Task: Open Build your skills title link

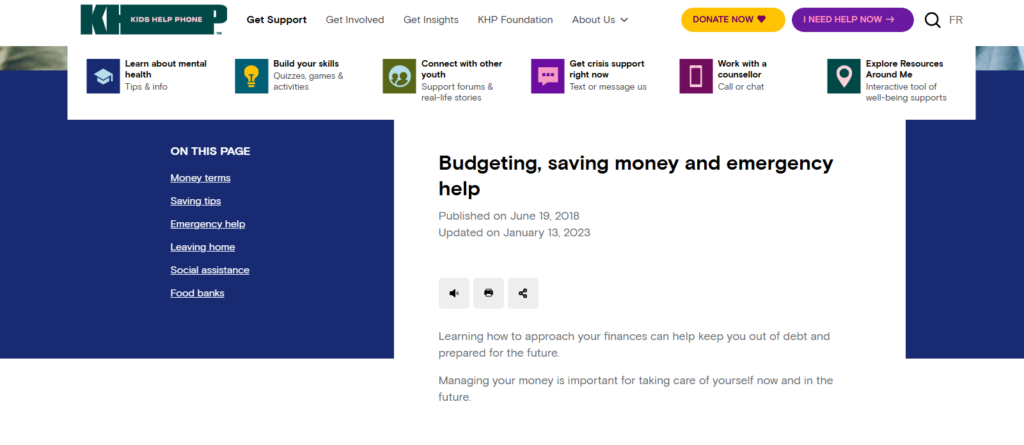Action: tap(306, 63)
